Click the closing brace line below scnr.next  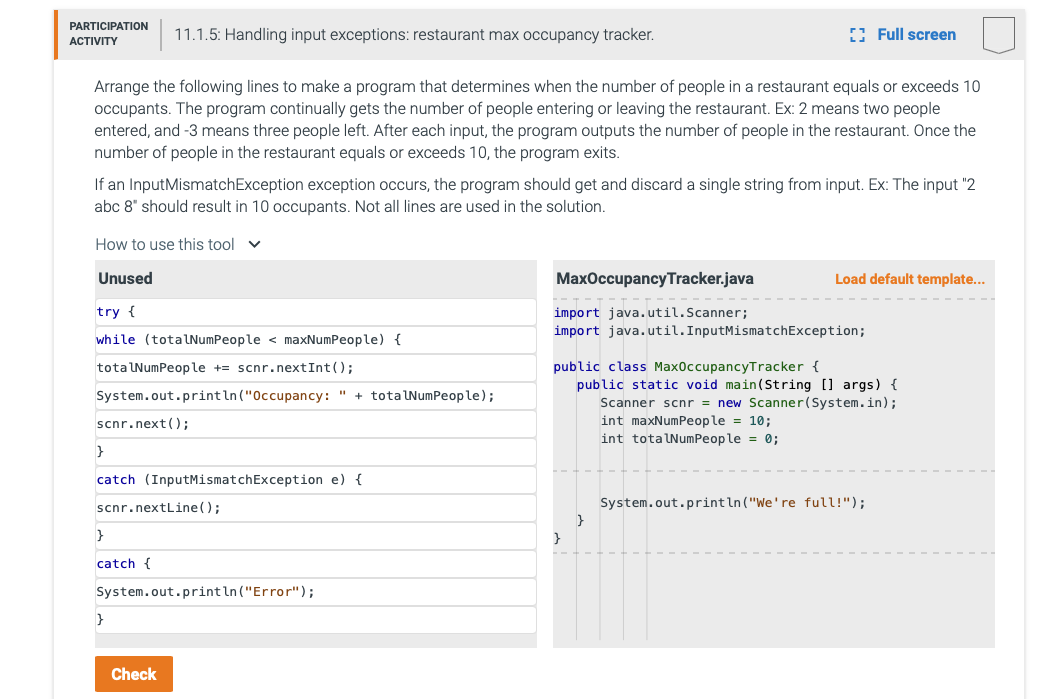tap(315, 451)
